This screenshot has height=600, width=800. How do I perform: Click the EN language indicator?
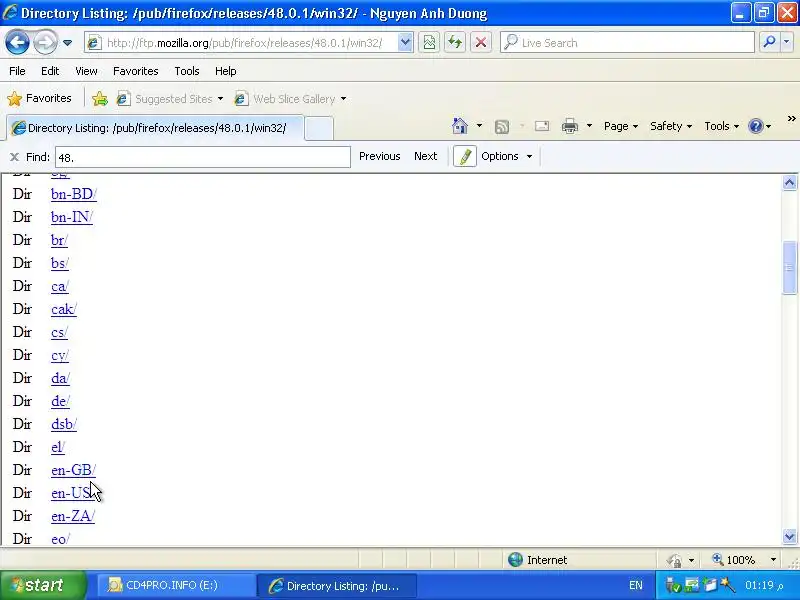pyautogui.click(x=636, y=585)
